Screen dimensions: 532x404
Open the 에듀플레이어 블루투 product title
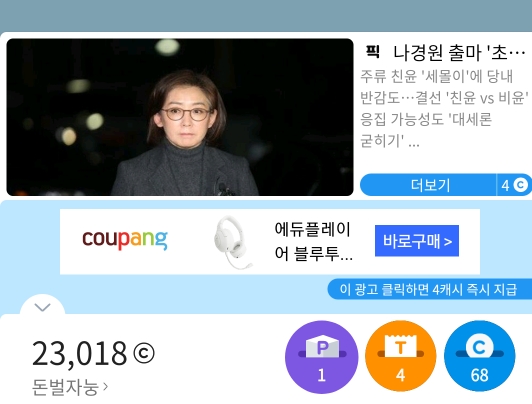point(313,242)
